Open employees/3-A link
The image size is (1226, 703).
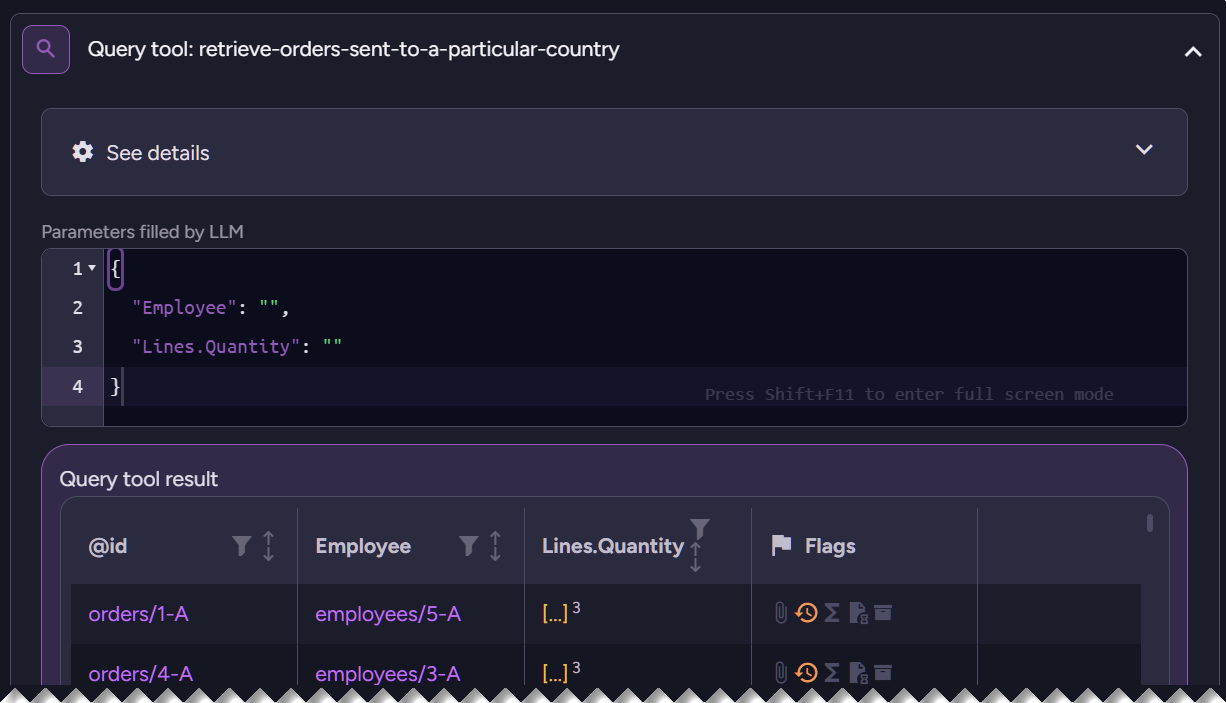[388, 674]
